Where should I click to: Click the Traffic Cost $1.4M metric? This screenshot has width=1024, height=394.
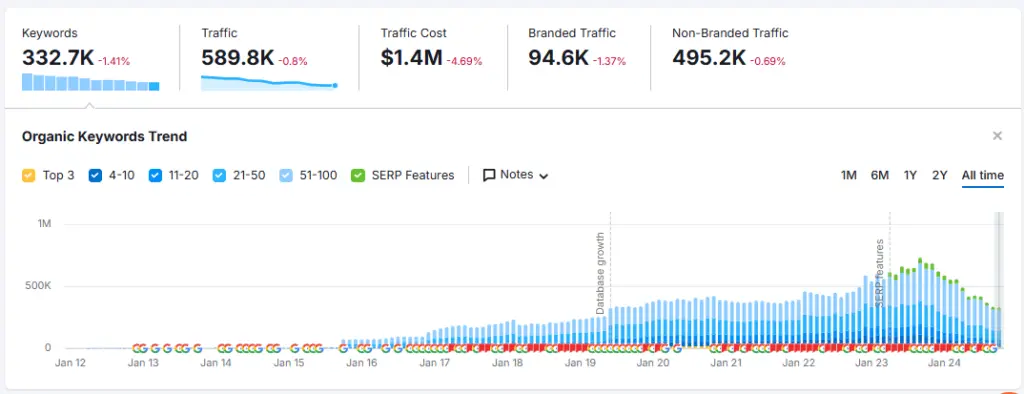[x=411, y=57]
